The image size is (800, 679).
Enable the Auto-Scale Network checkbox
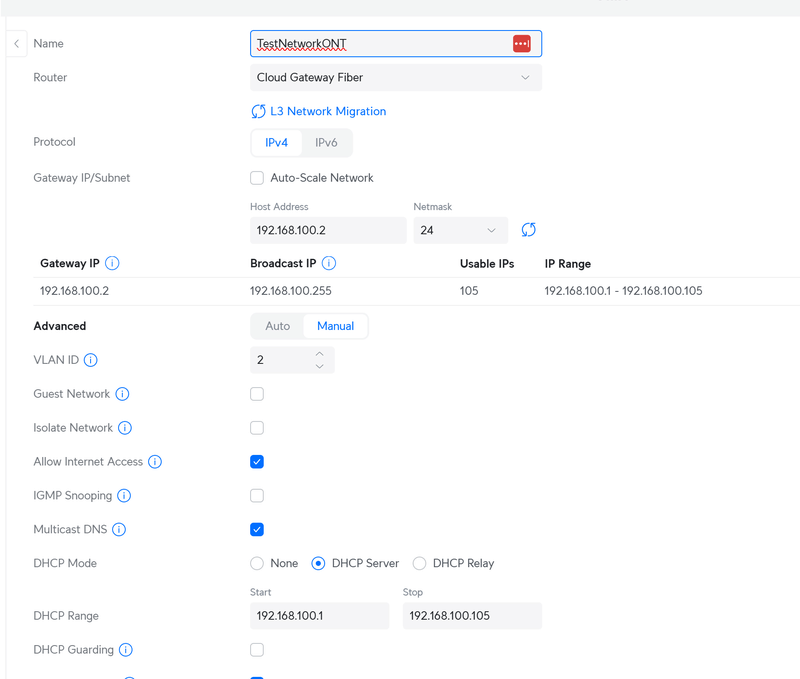(x=257, y=178)
